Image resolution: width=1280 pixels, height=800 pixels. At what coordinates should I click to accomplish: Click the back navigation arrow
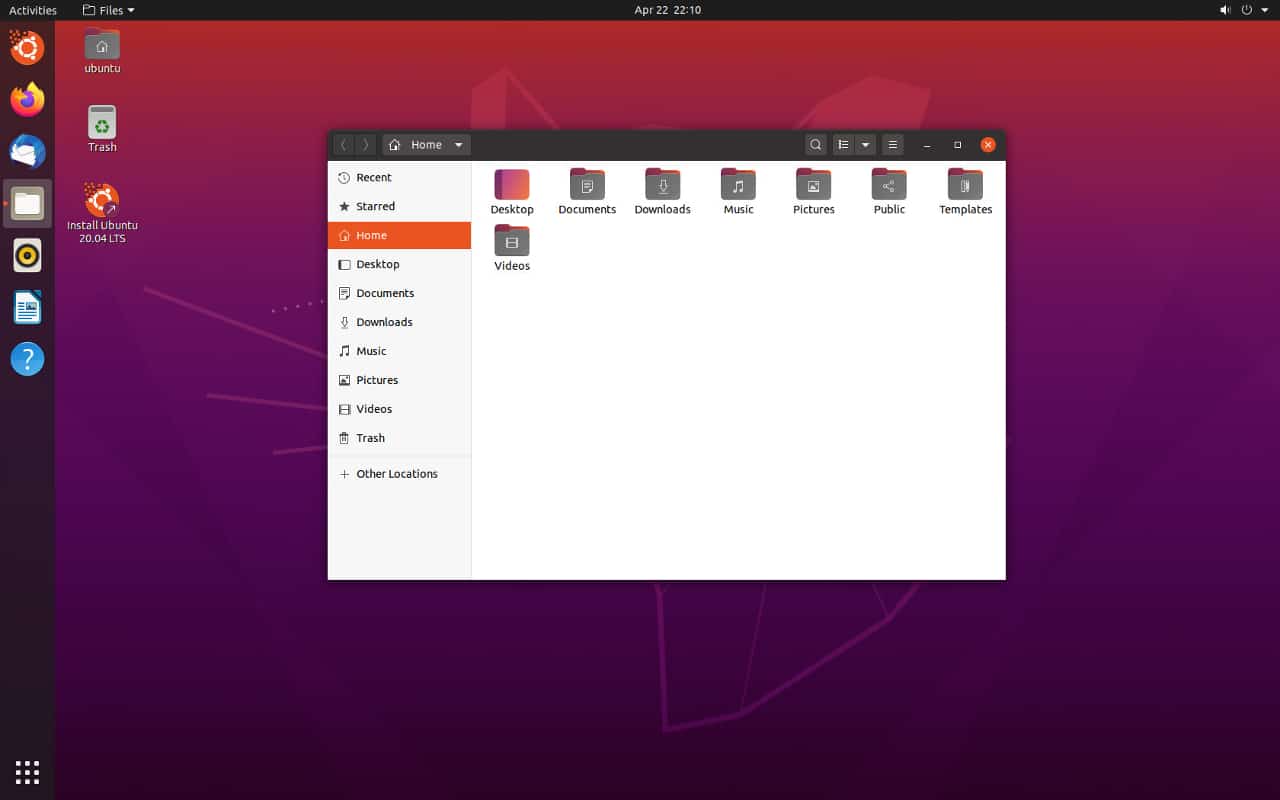[343, 144]
